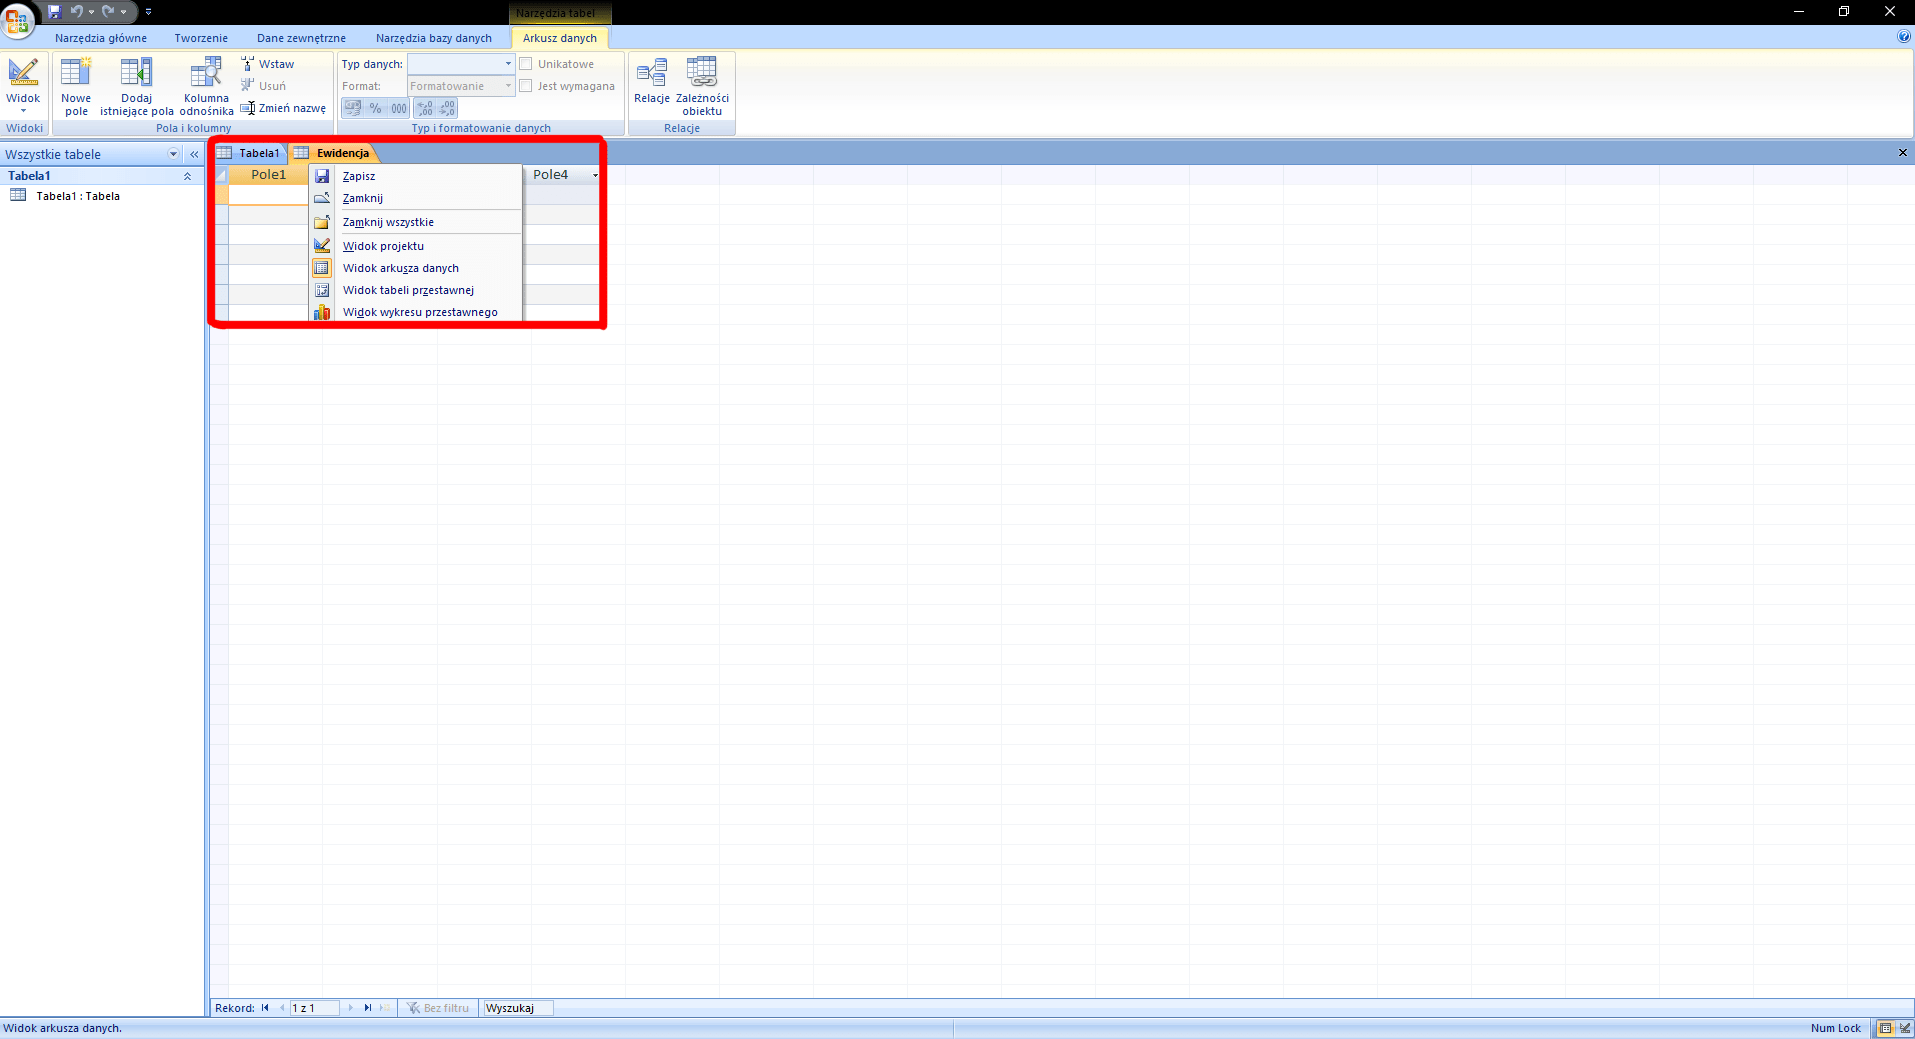Increase decimal places

tap(425, 108)
